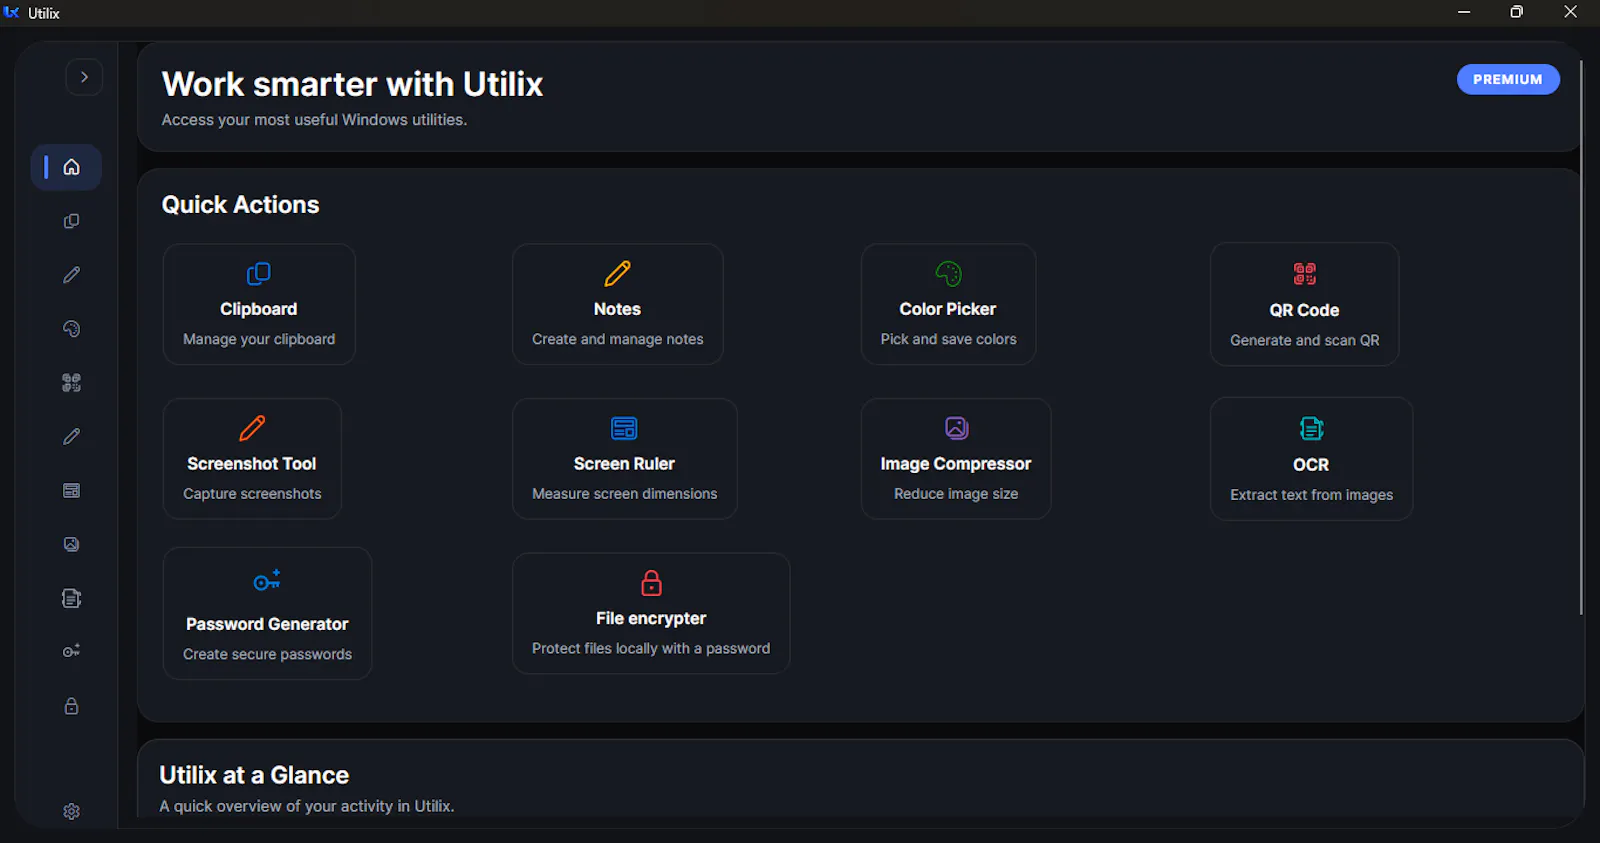
Task: Open Password Generator key icon in sidebar
Action: point(71,651)
